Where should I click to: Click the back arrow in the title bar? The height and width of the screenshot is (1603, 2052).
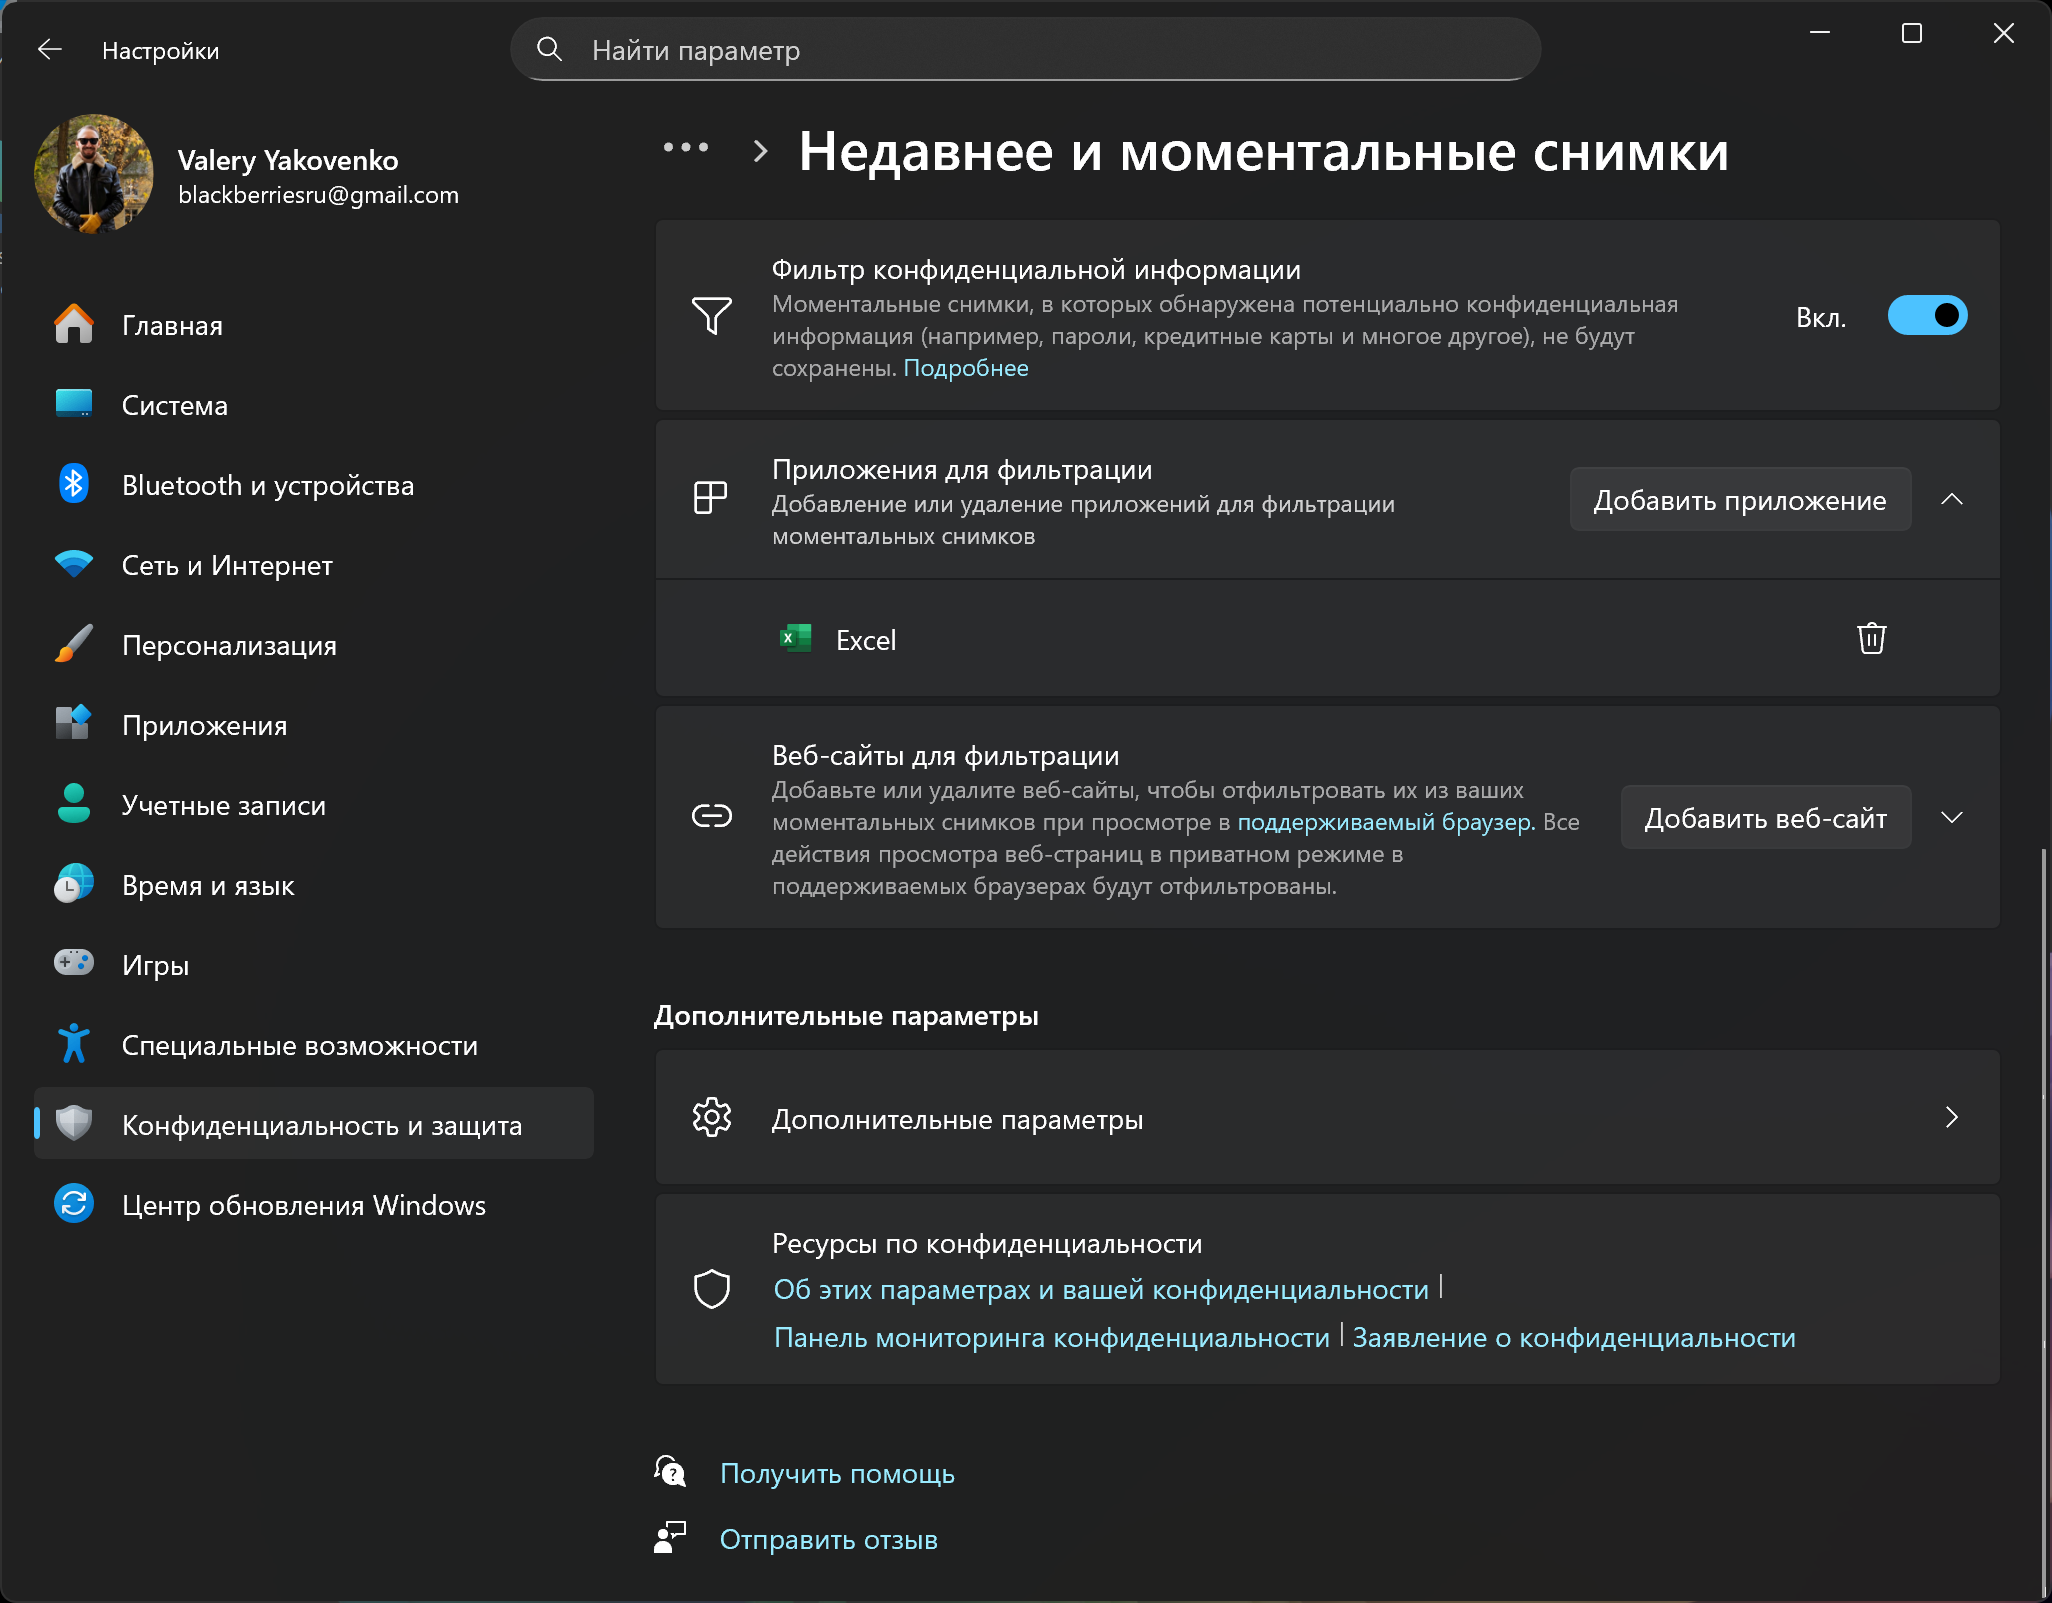coord(49,50)
